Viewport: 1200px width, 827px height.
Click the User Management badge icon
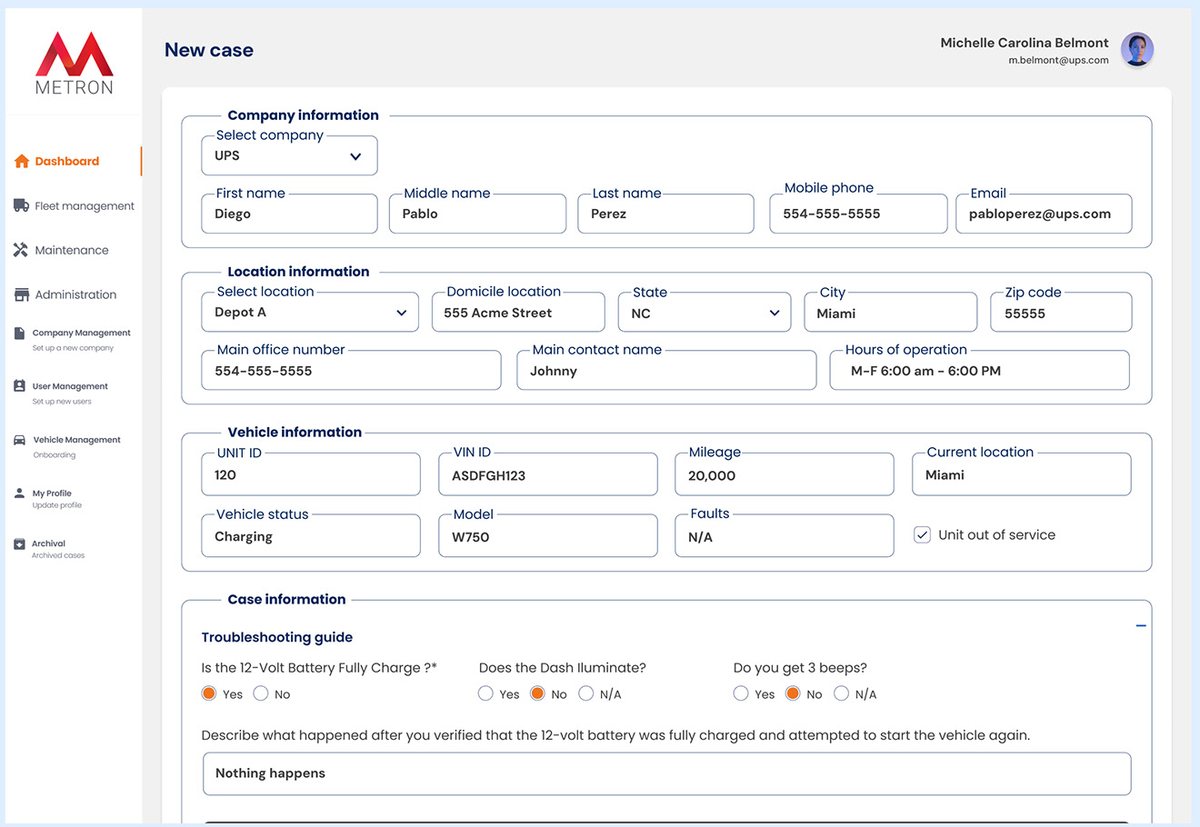[x=20, y=386]
